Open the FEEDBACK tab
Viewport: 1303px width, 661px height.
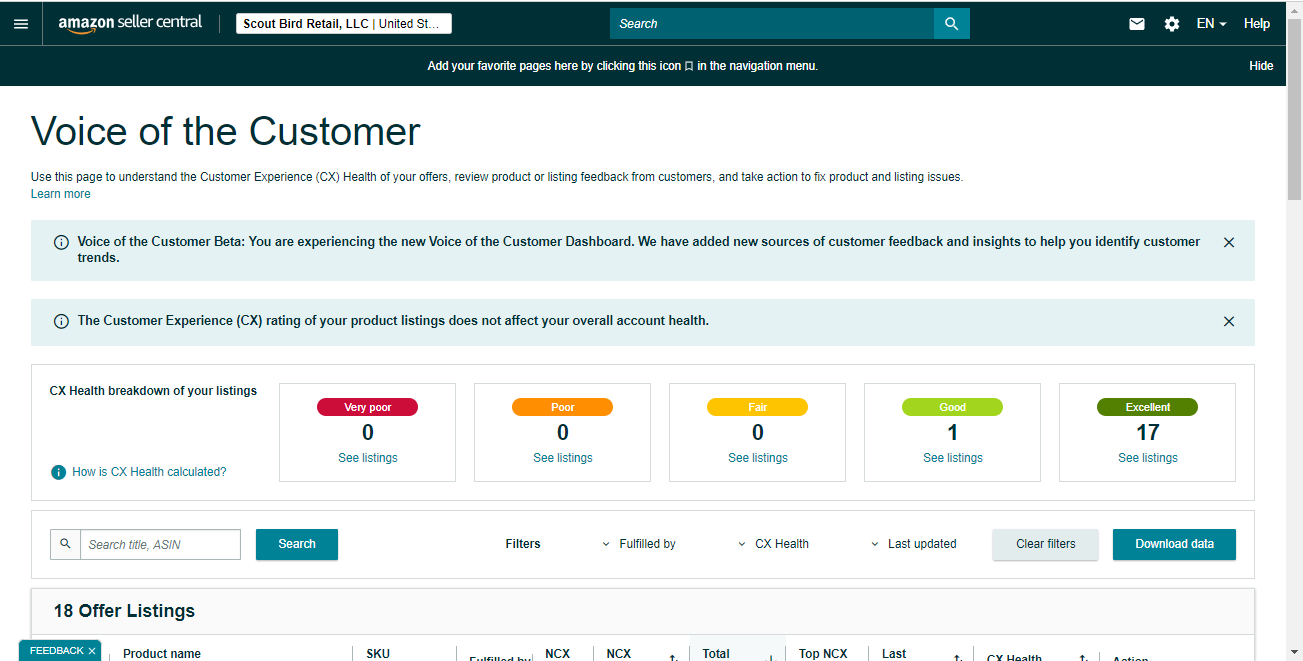(57, 651)
